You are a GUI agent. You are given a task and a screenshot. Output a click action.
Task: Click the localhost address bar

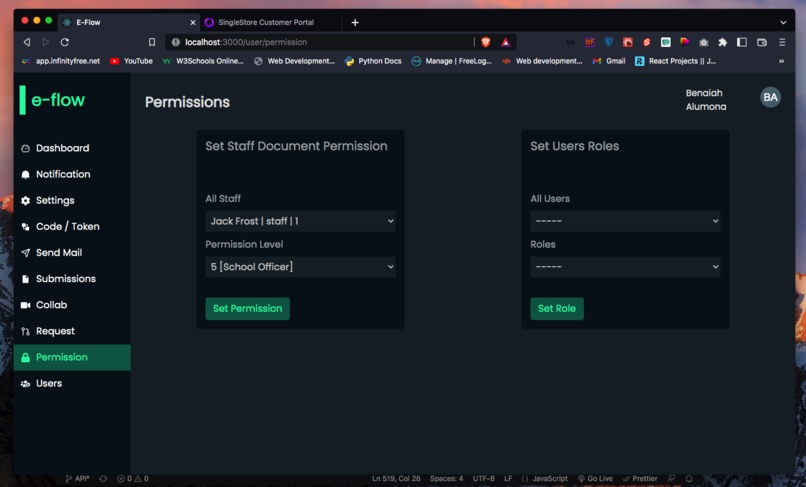click(319, 42)
